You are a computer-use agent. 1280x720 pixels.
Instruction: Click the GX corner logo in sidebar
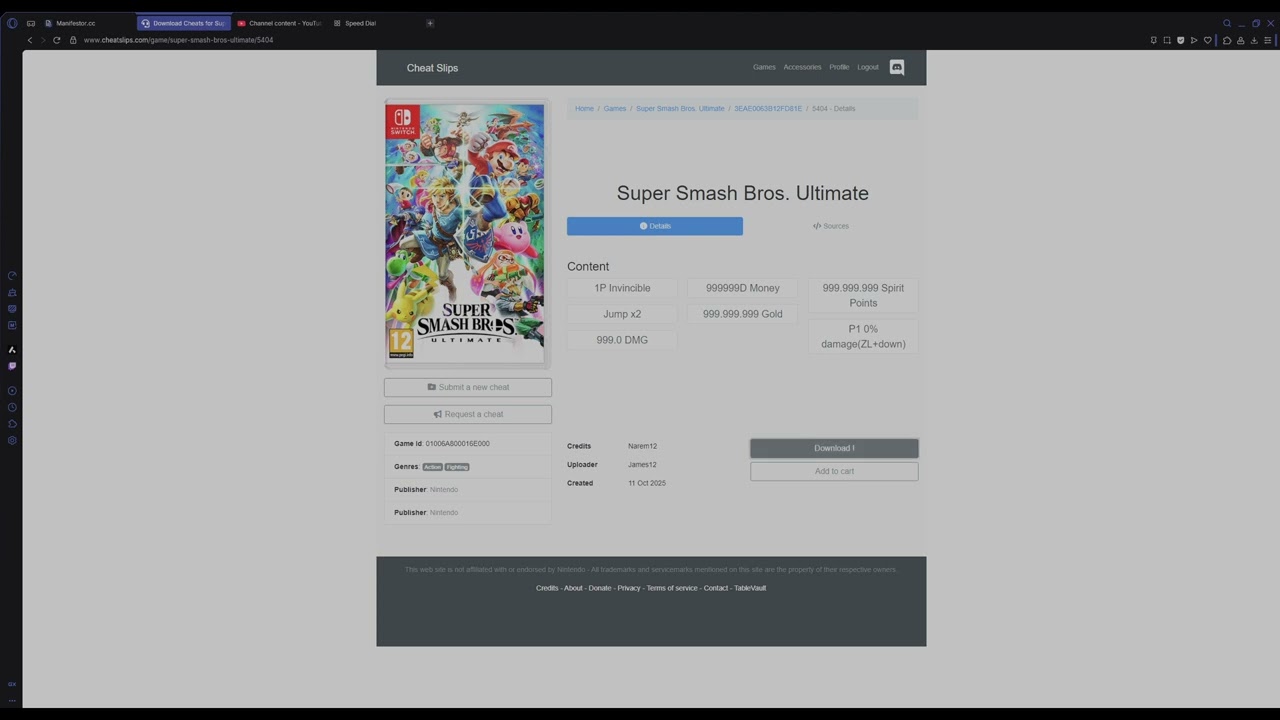pyautogui.click(x=12, y=684)
